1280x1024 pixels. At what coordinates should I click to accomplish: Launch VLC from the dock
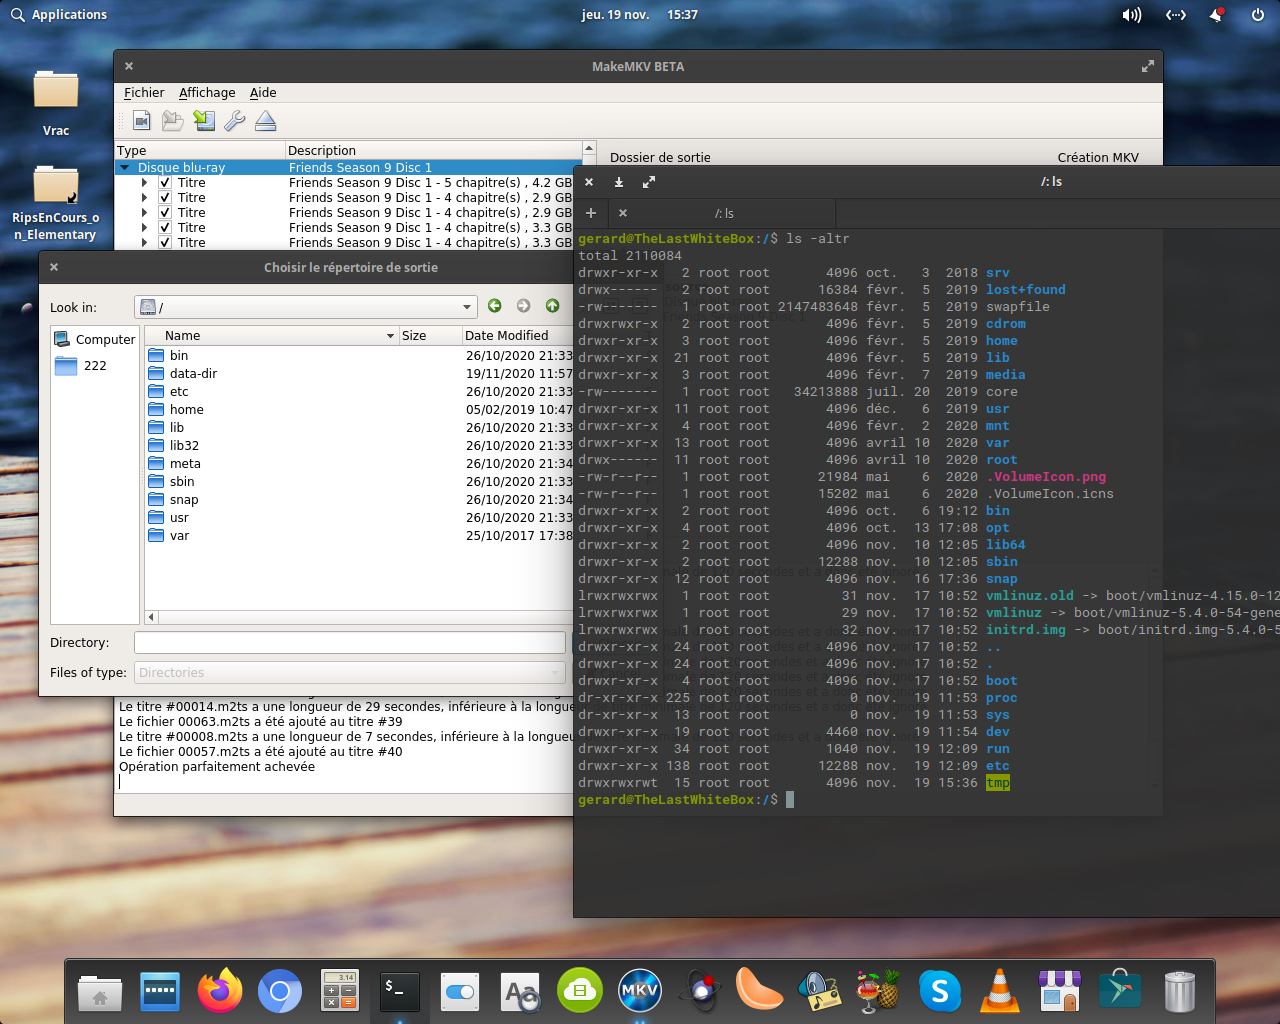click(x=1000, y=991)
